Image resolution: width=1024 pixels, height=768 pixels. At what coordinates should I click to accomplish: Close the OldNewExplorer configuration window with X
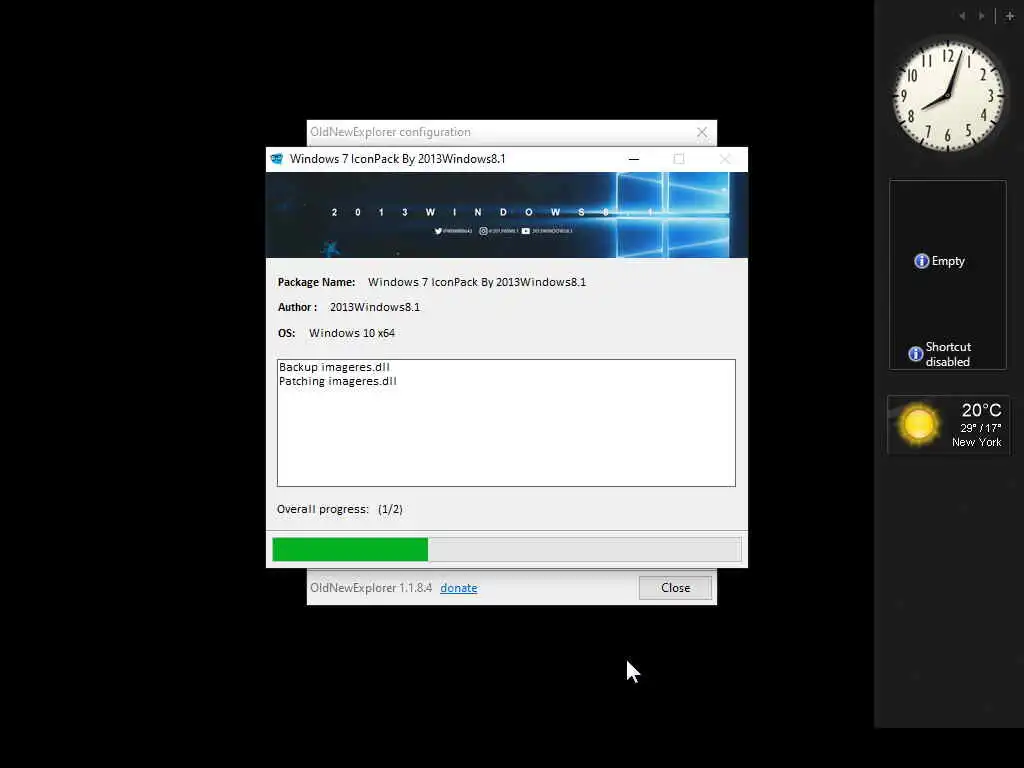(x=702, y=133)
